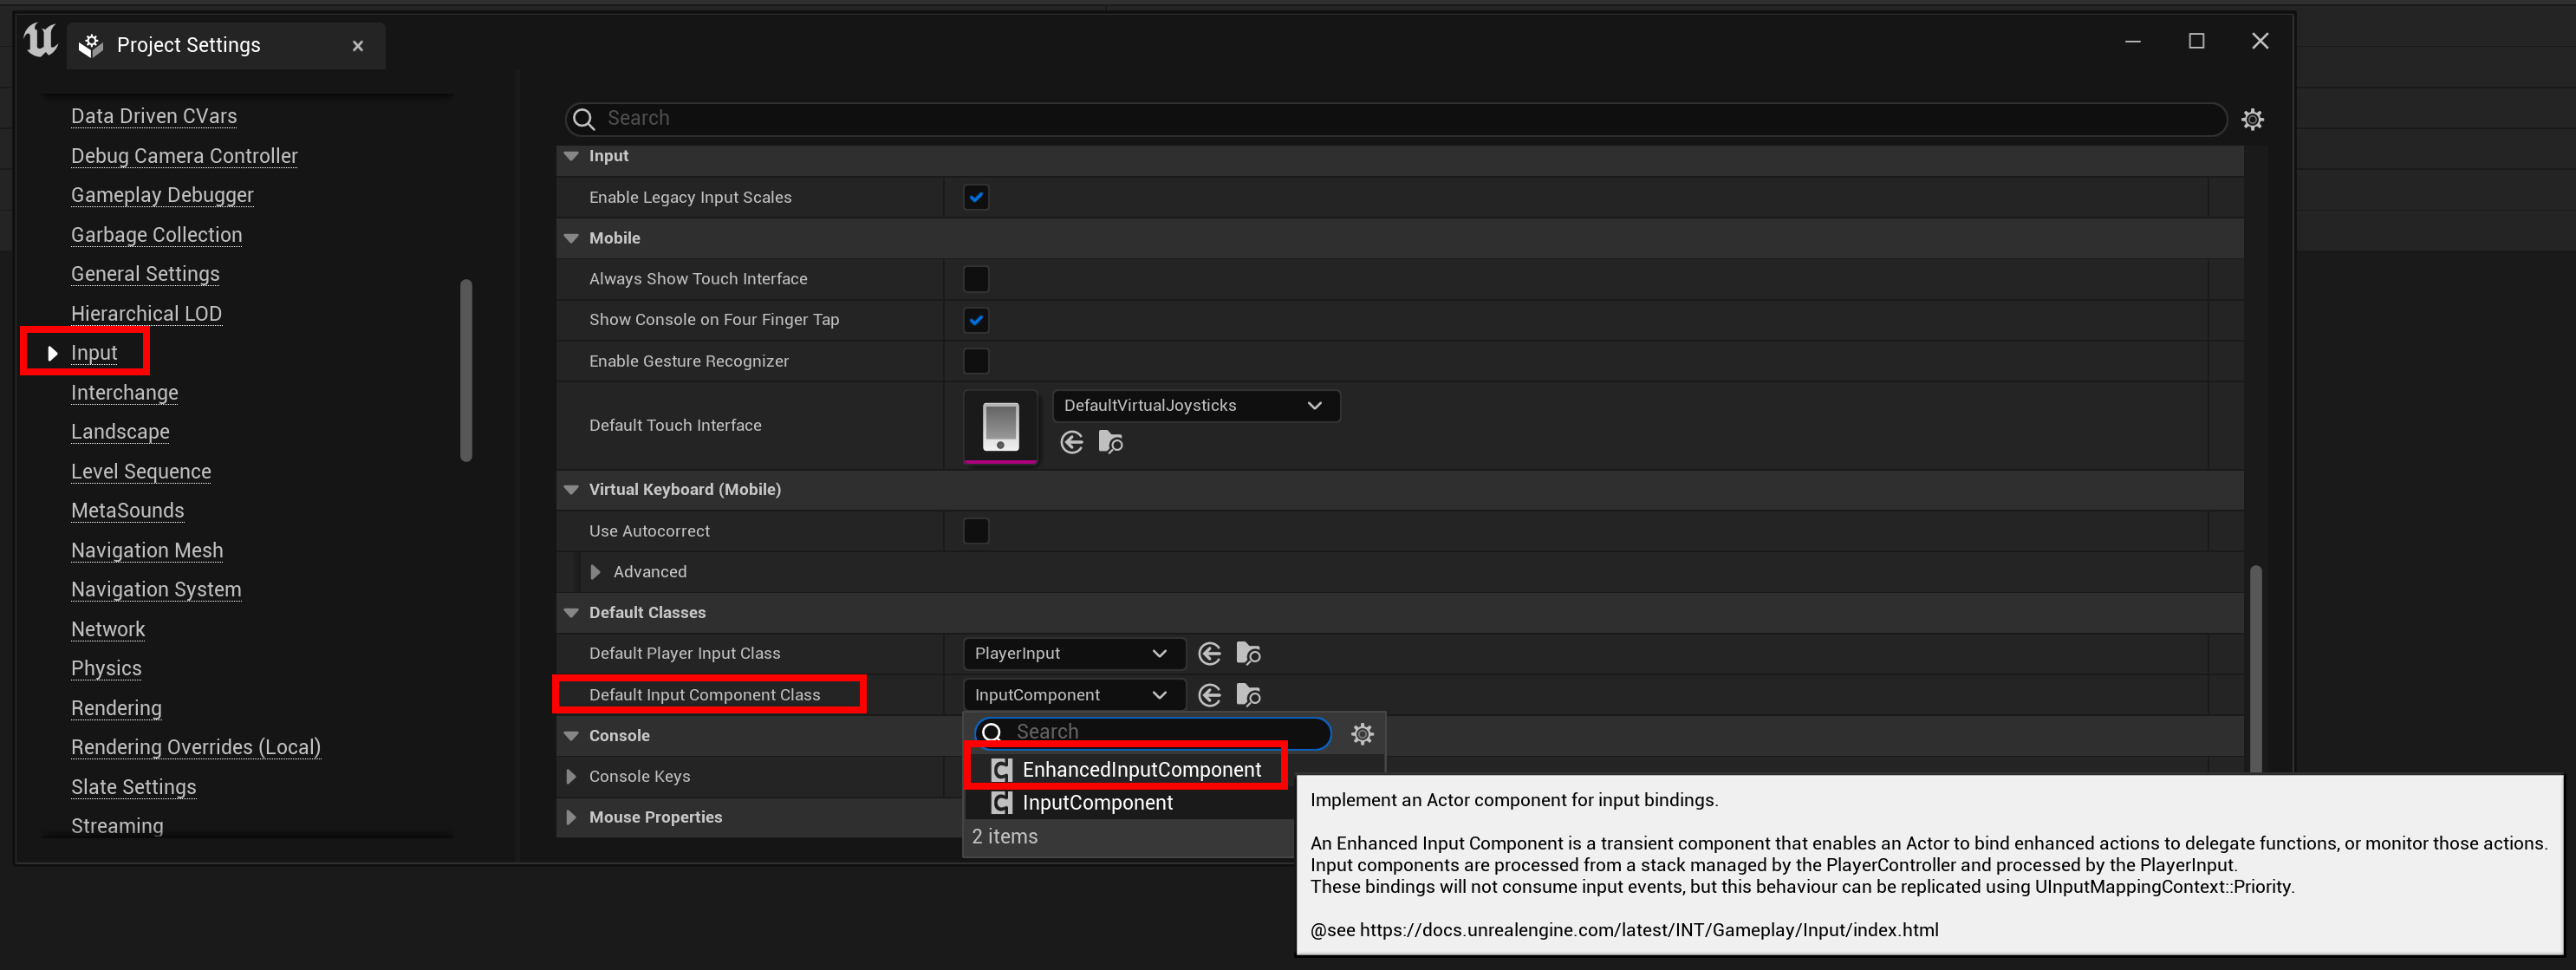The height and width of the screenshot is (970, 2576).
Task: Open Navigation Mesh settings
Action: (x=147, y=551)
